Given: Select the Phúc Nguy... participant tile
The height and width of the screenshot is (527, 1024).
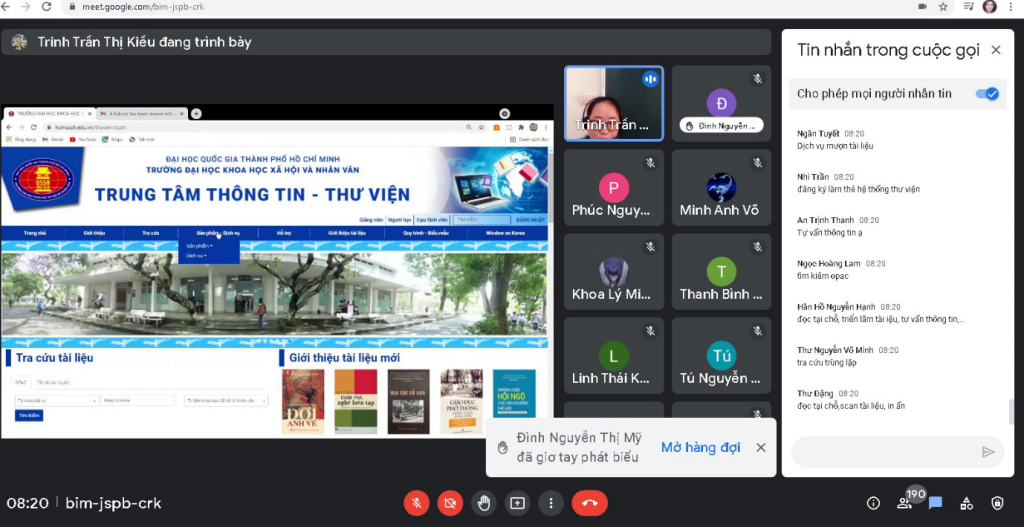Looking at the screenshot, I should click(614, 188).
